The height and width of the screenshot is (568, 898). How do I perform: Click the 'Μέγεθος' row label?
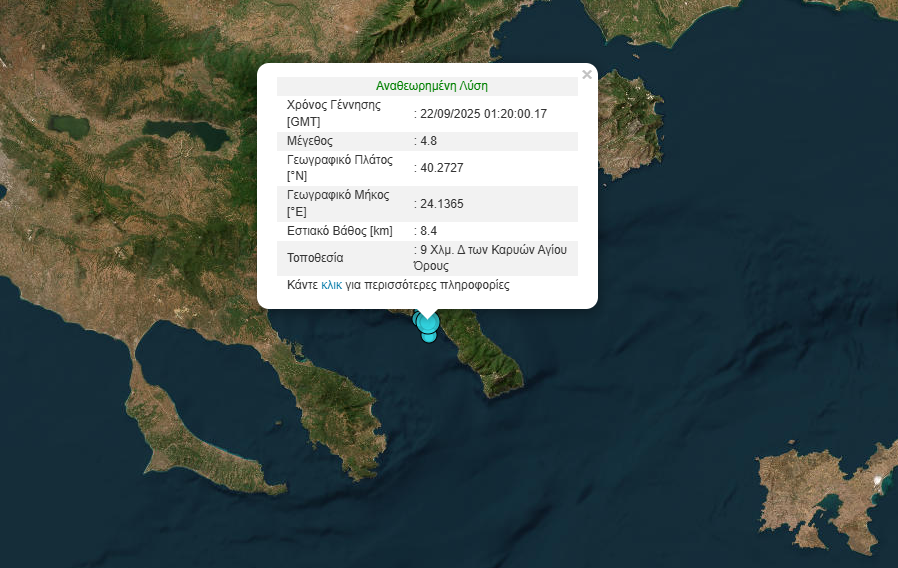click(310, 141)
